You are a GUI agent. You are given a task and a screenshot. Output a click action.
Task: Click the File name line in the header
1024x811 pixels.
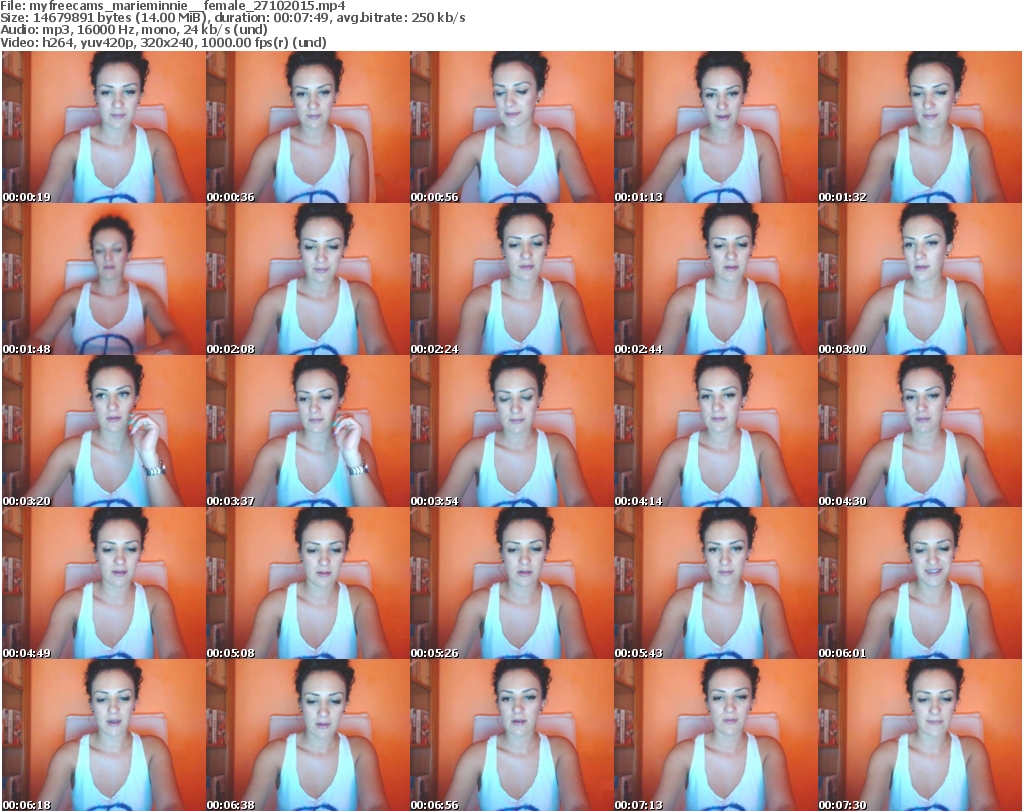[173, 6]
